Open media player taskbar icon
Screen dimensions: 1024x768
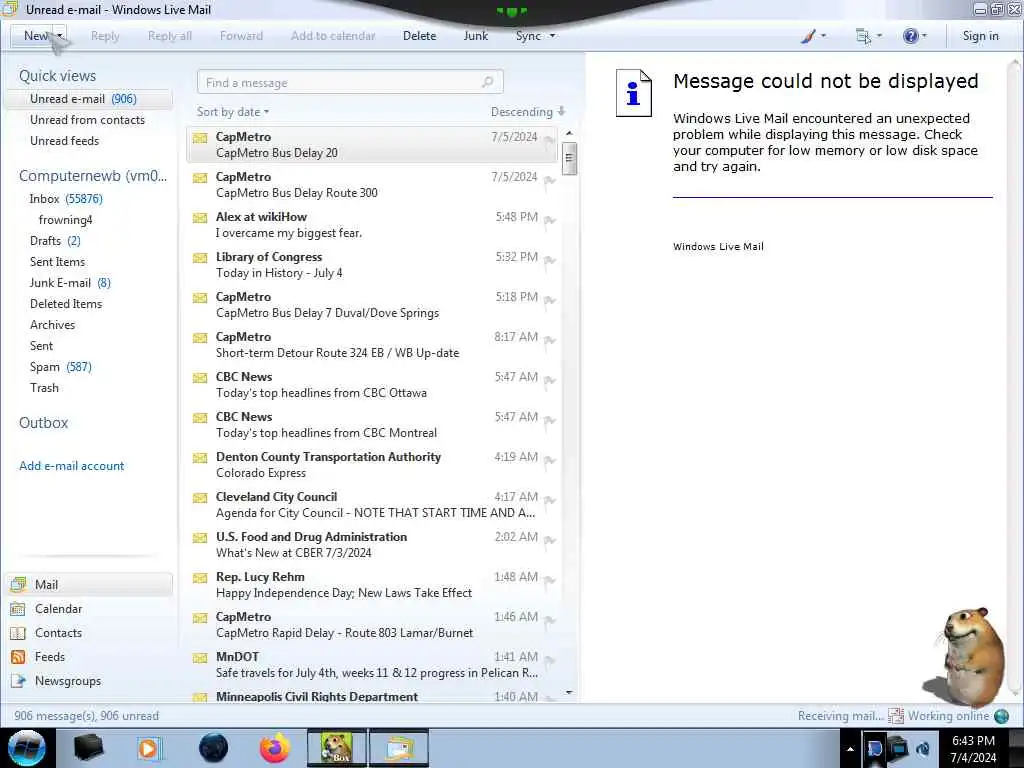(149, 748)
